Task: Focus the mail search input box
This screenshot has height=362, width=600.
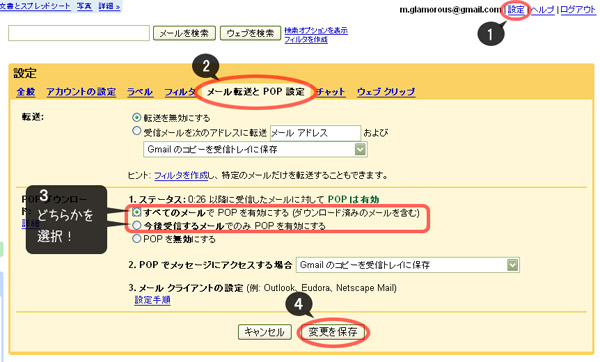Action: click(79, 33)
